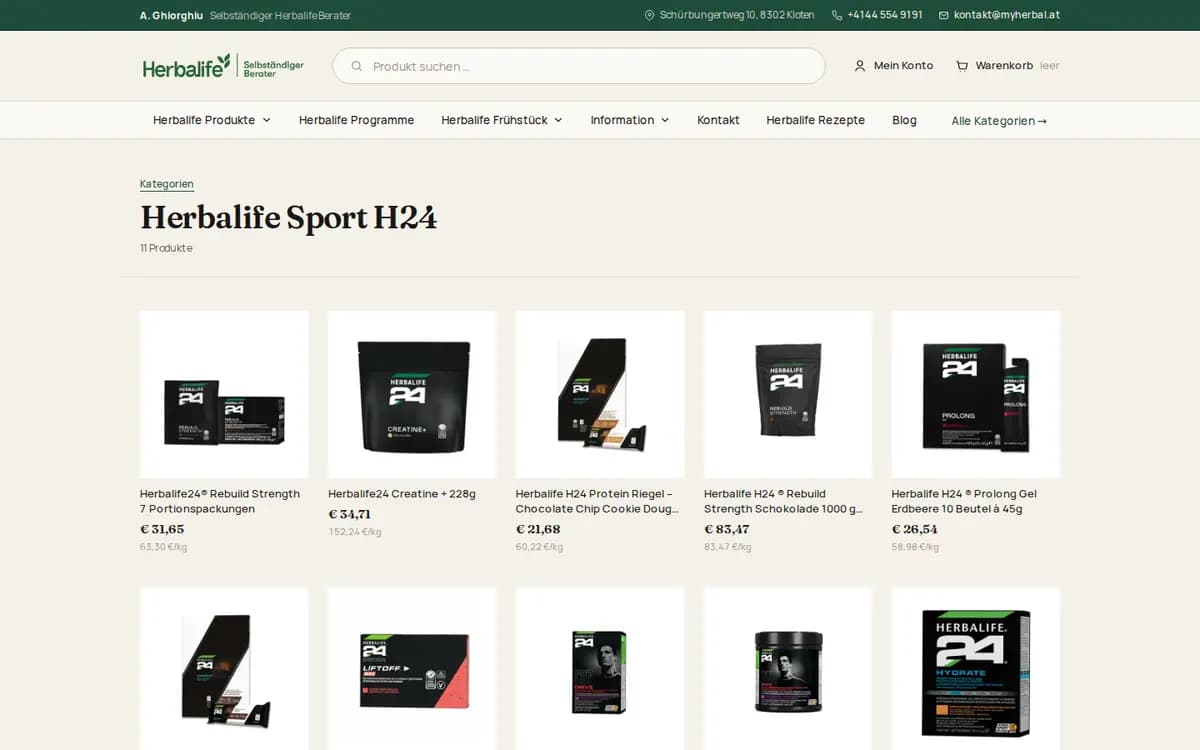Click the address Schürbungertweg 10, 8302 Kloten
The image size is (1200, 750).
coord(737,15)
